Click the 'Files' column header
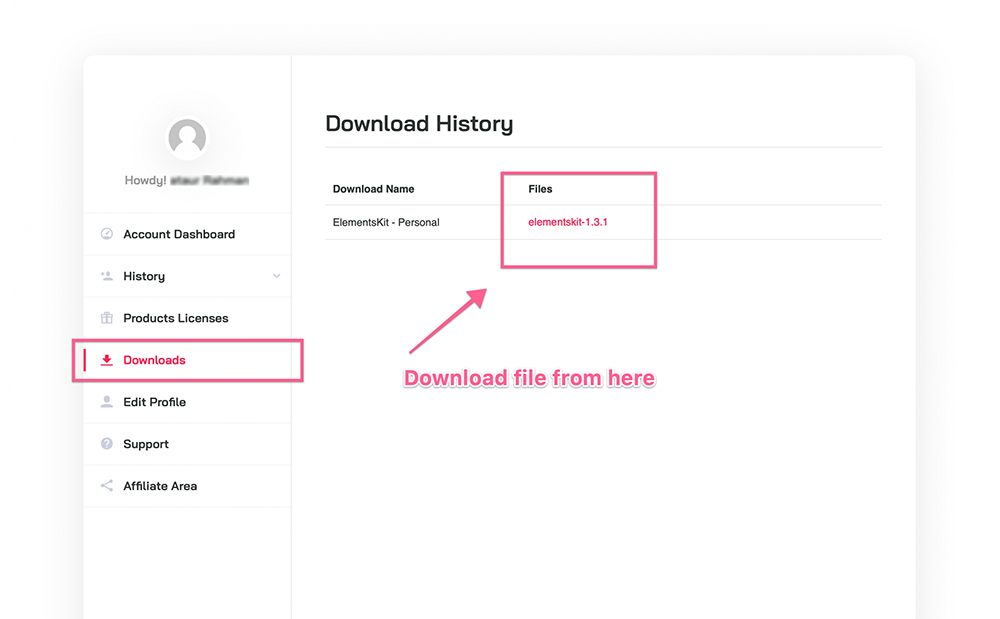The height and width of the screenshot is (619, 1000). 540,189
